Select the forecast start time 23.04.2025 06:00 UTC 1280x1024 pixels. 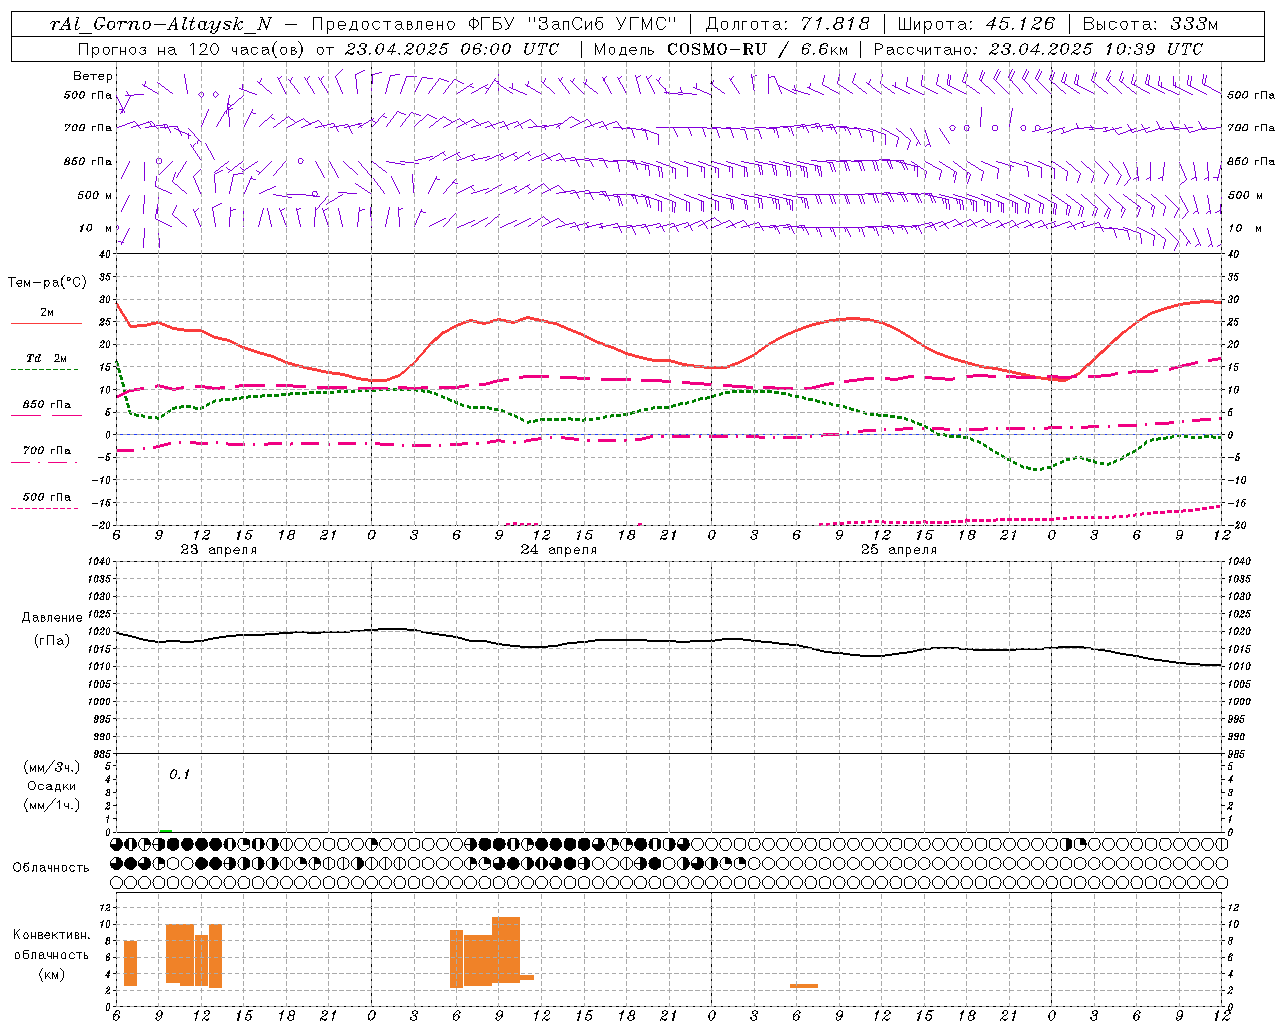tap(451, 49)
